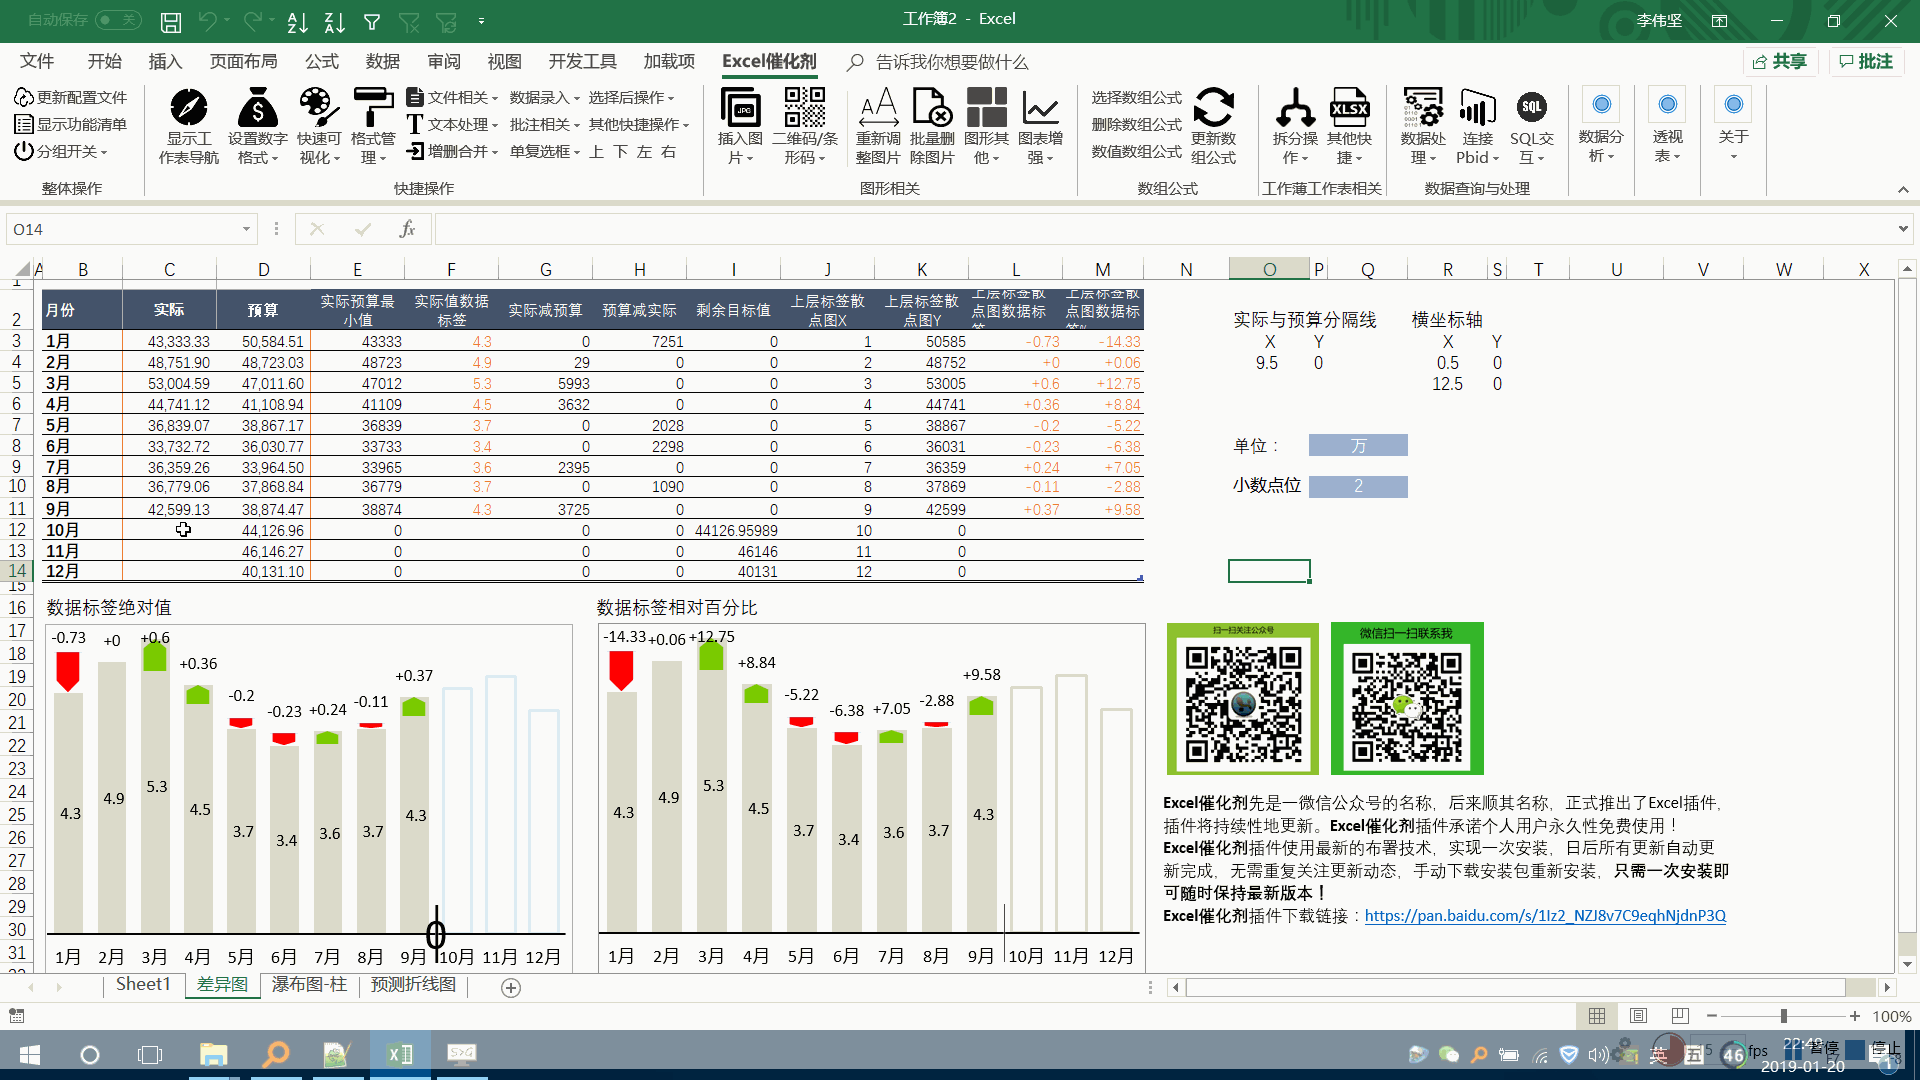Image resolution: width=1920 pixels, height=1080 pixels.
Task: Click the zoom slider handle
Action: tap(1783, 1016)
